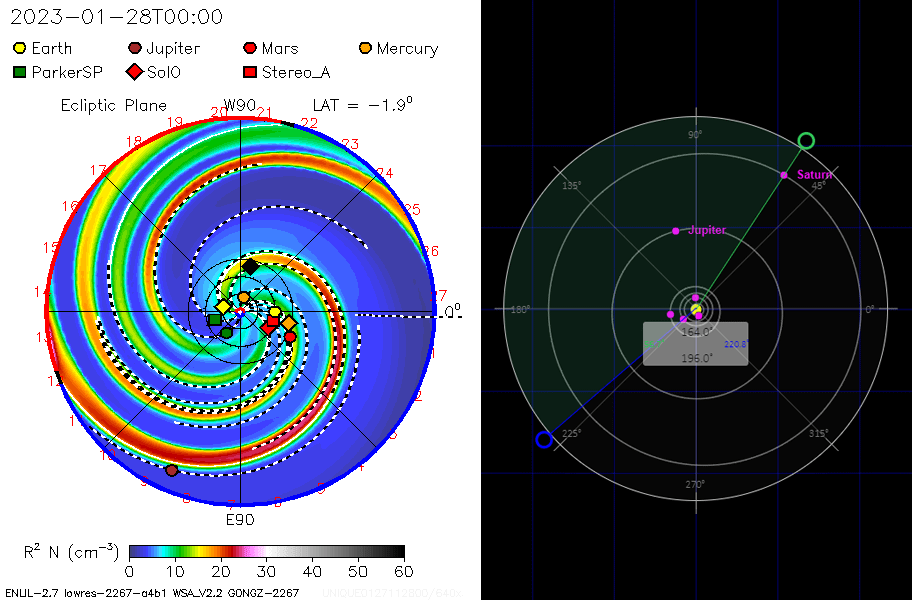Click the black diamond marker on density map
The width and height of the screenshot is (912, 600).
point(250,267)
